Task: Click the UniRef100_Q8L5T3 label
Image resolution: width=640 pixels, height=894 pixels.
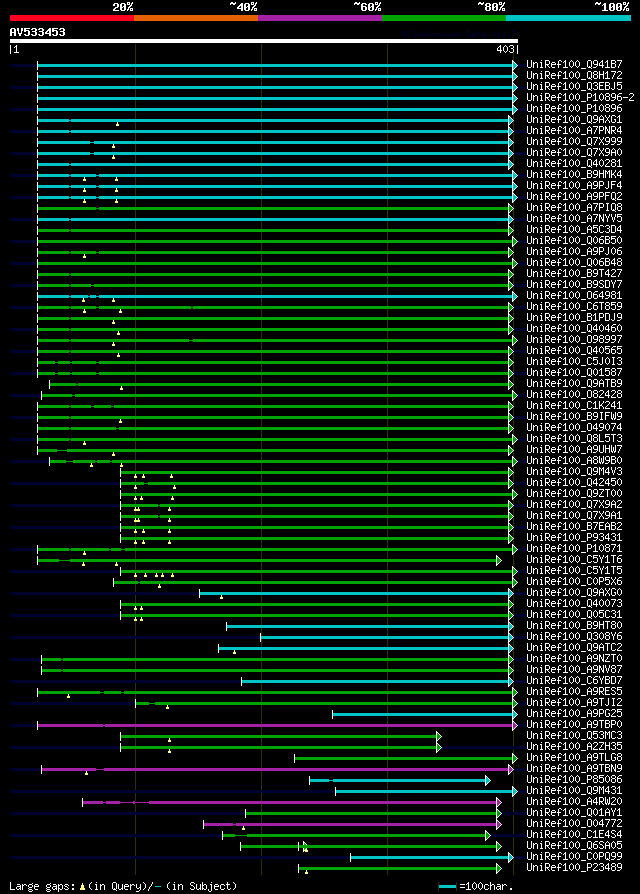Action: (574, 439)
